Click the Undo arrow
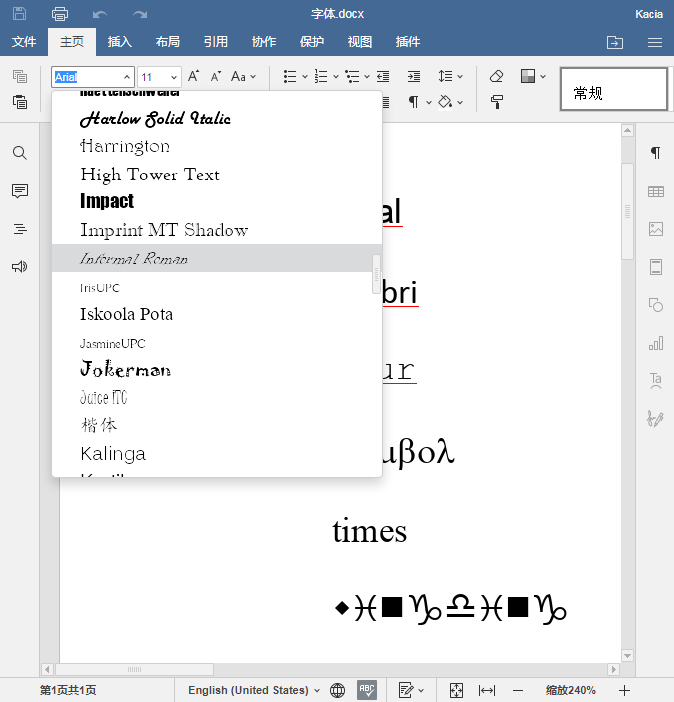The width and height of the screenshot is (674, 702). coord(99,14)
